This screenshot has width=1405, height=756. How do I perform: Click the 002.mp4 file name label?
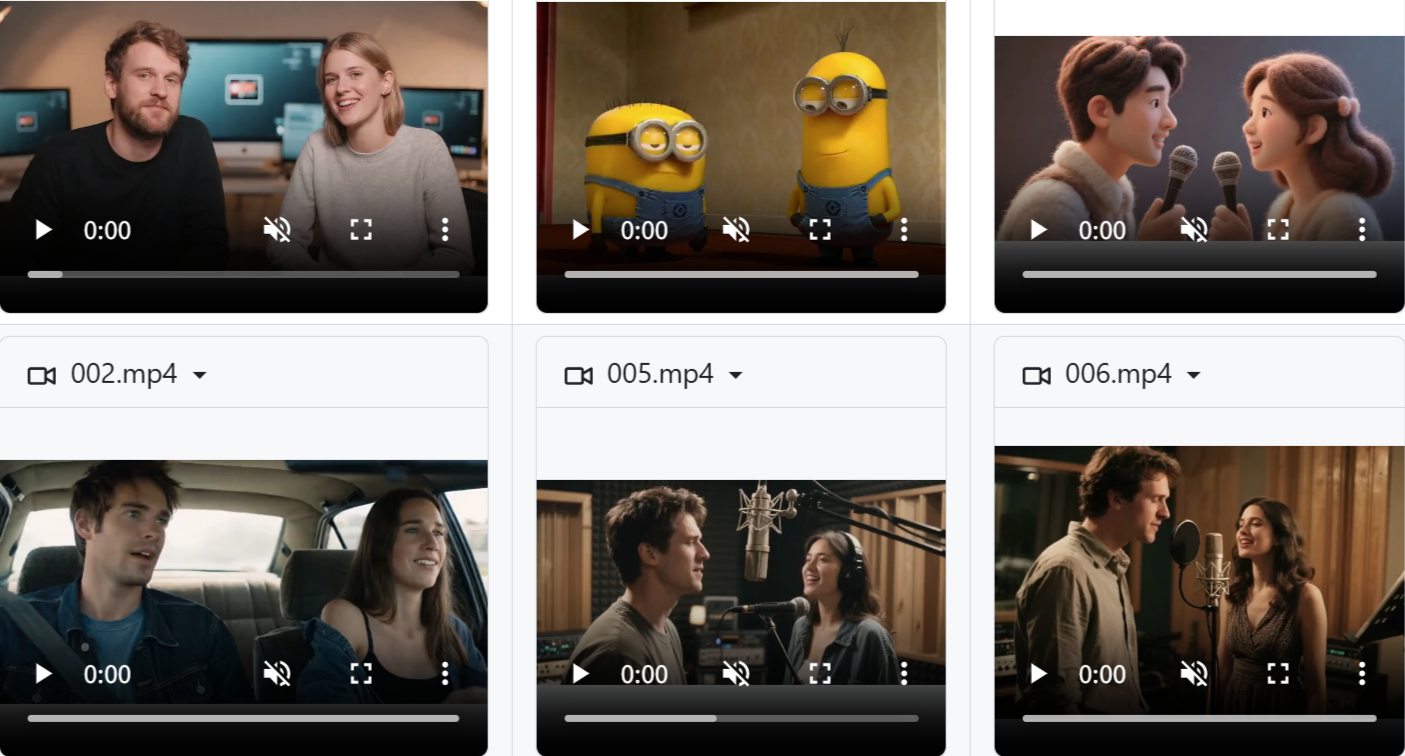(x=124, y=375)
